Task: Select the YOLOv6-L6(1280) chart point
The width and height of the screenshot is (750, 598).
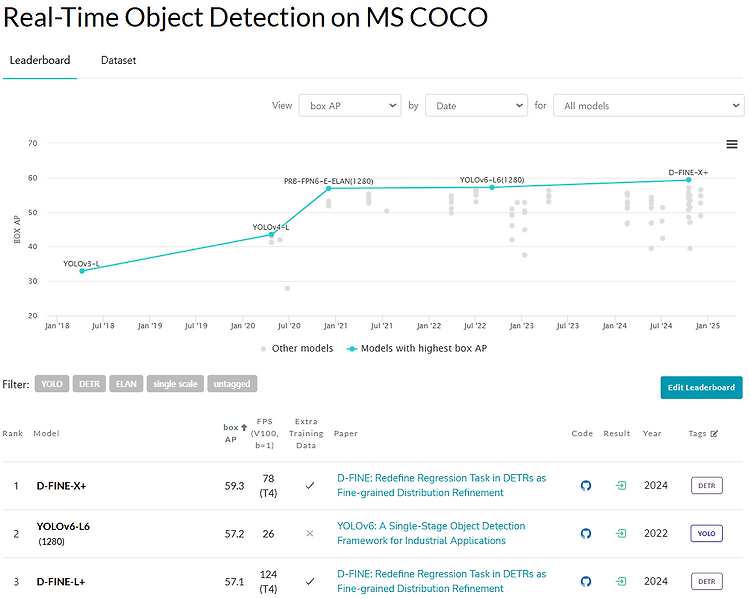Action: click(x=492, y=188)
